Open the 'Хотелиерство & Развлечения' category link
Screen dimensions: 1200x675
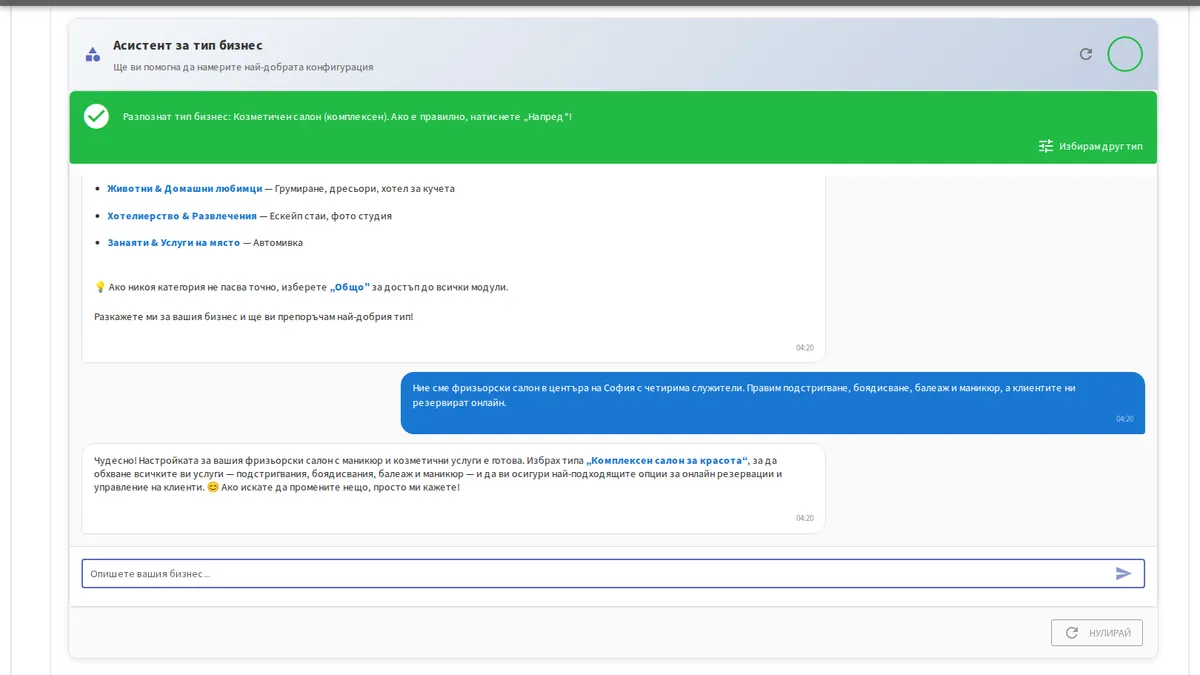[x=182, y=215]
